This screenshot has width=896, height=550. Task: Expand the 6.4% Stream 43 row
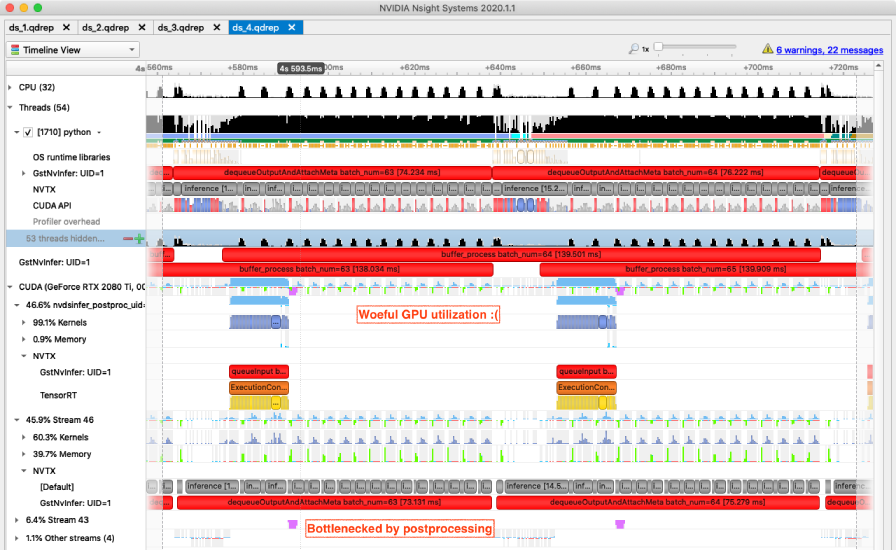pos(17,520)
